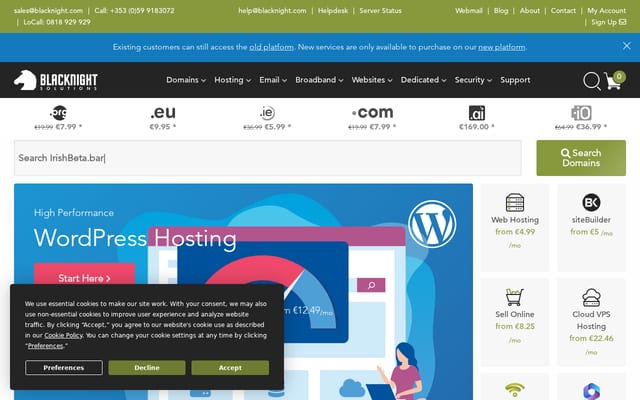Viewport: 640px width, 400px height.
Task: Open the About link
Action: 529,11
